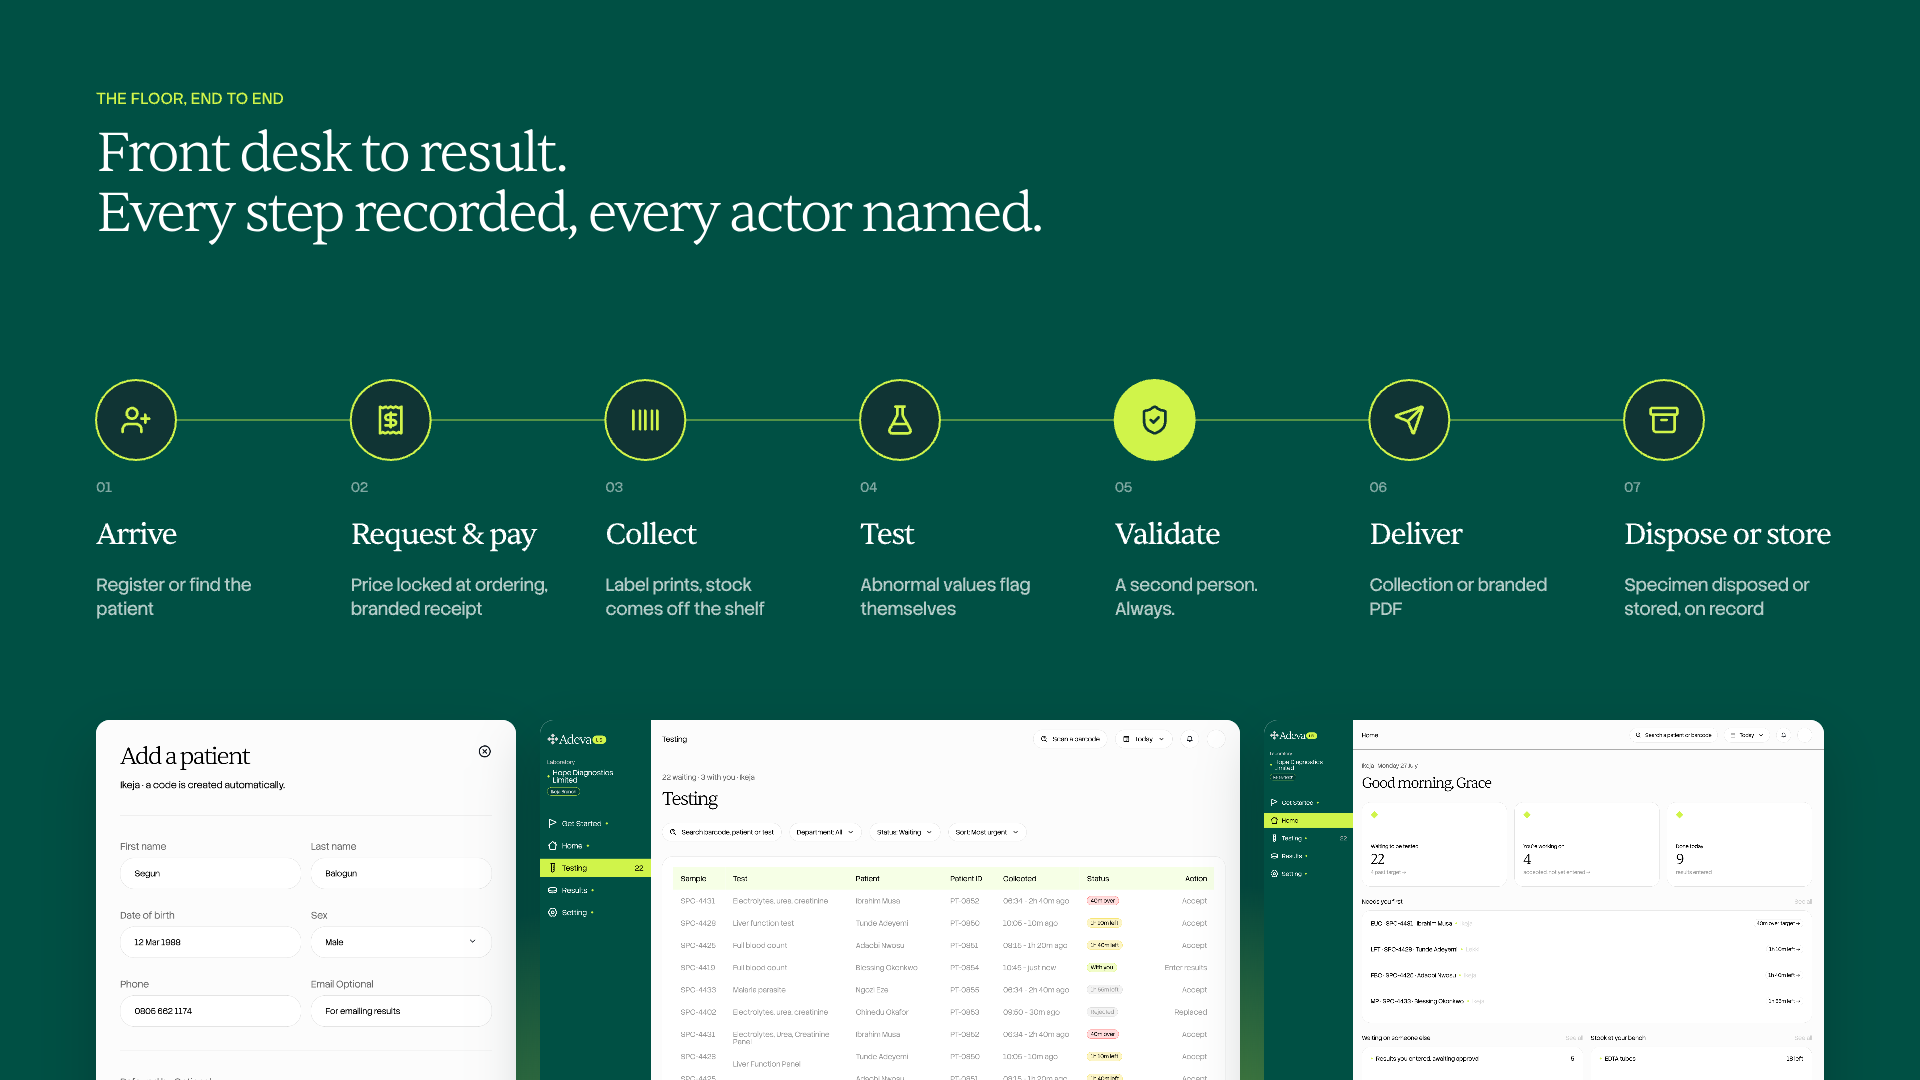Click the Collect barcode icon
Viewport: 1920px width, 1080px height.
(645, 420)
